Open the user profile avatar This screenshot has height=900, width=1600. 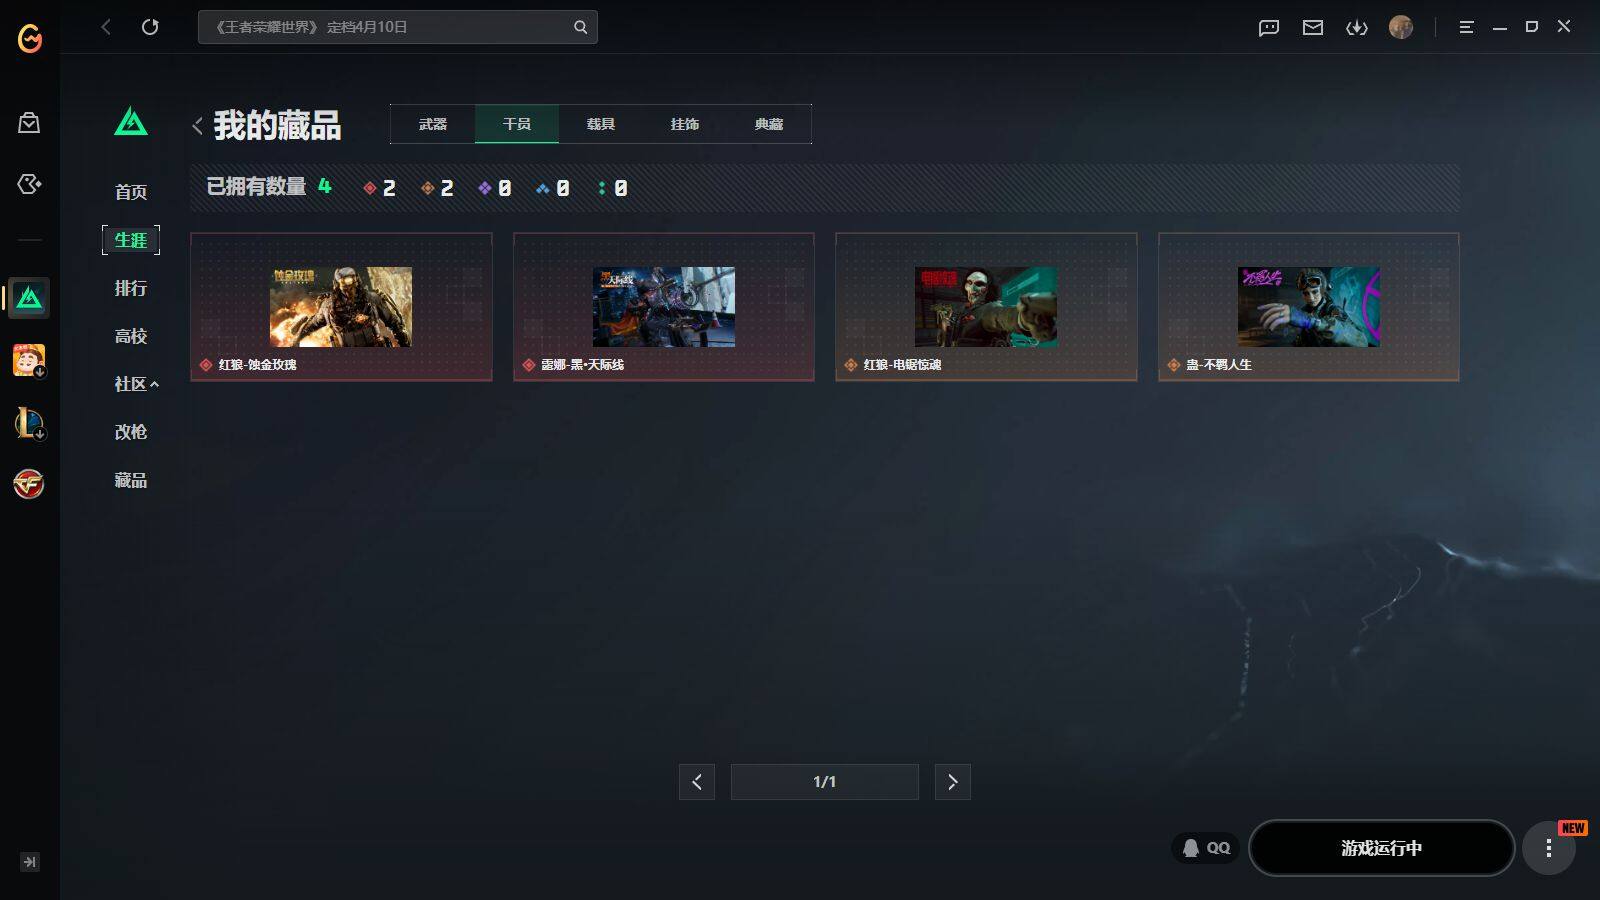(1401, 27)
